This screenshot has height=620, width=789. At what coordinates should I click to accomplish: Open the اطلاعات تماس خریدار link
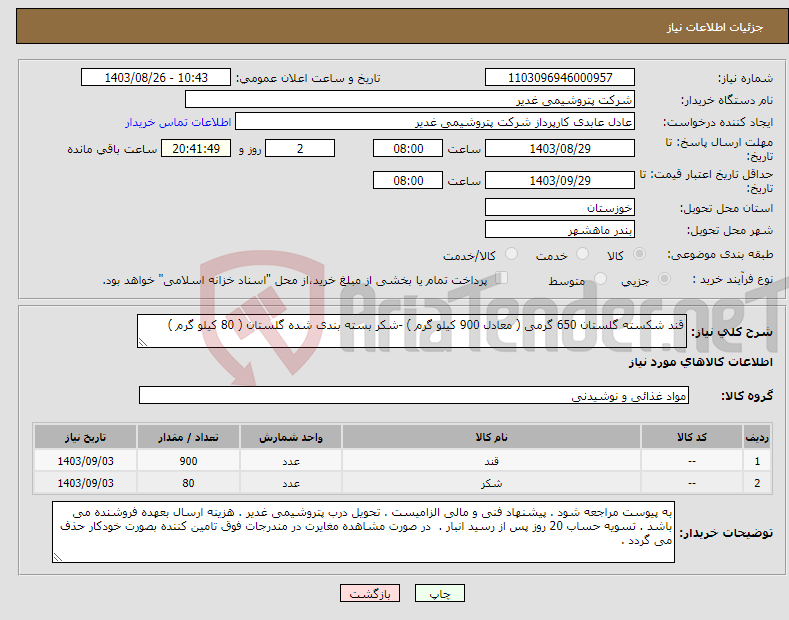click(x=178, y=122)
